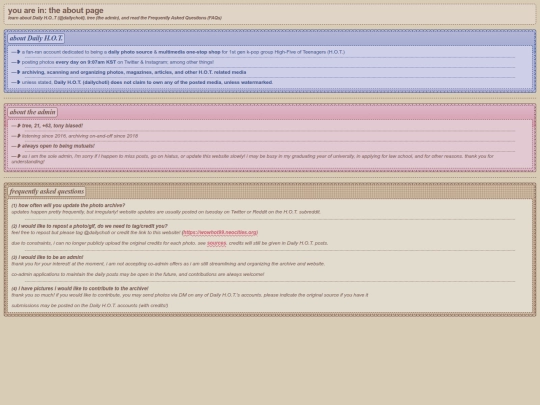The image size is (540, 405).
Task: Open the underlined 'sources' link
Action: click(216, 243)
